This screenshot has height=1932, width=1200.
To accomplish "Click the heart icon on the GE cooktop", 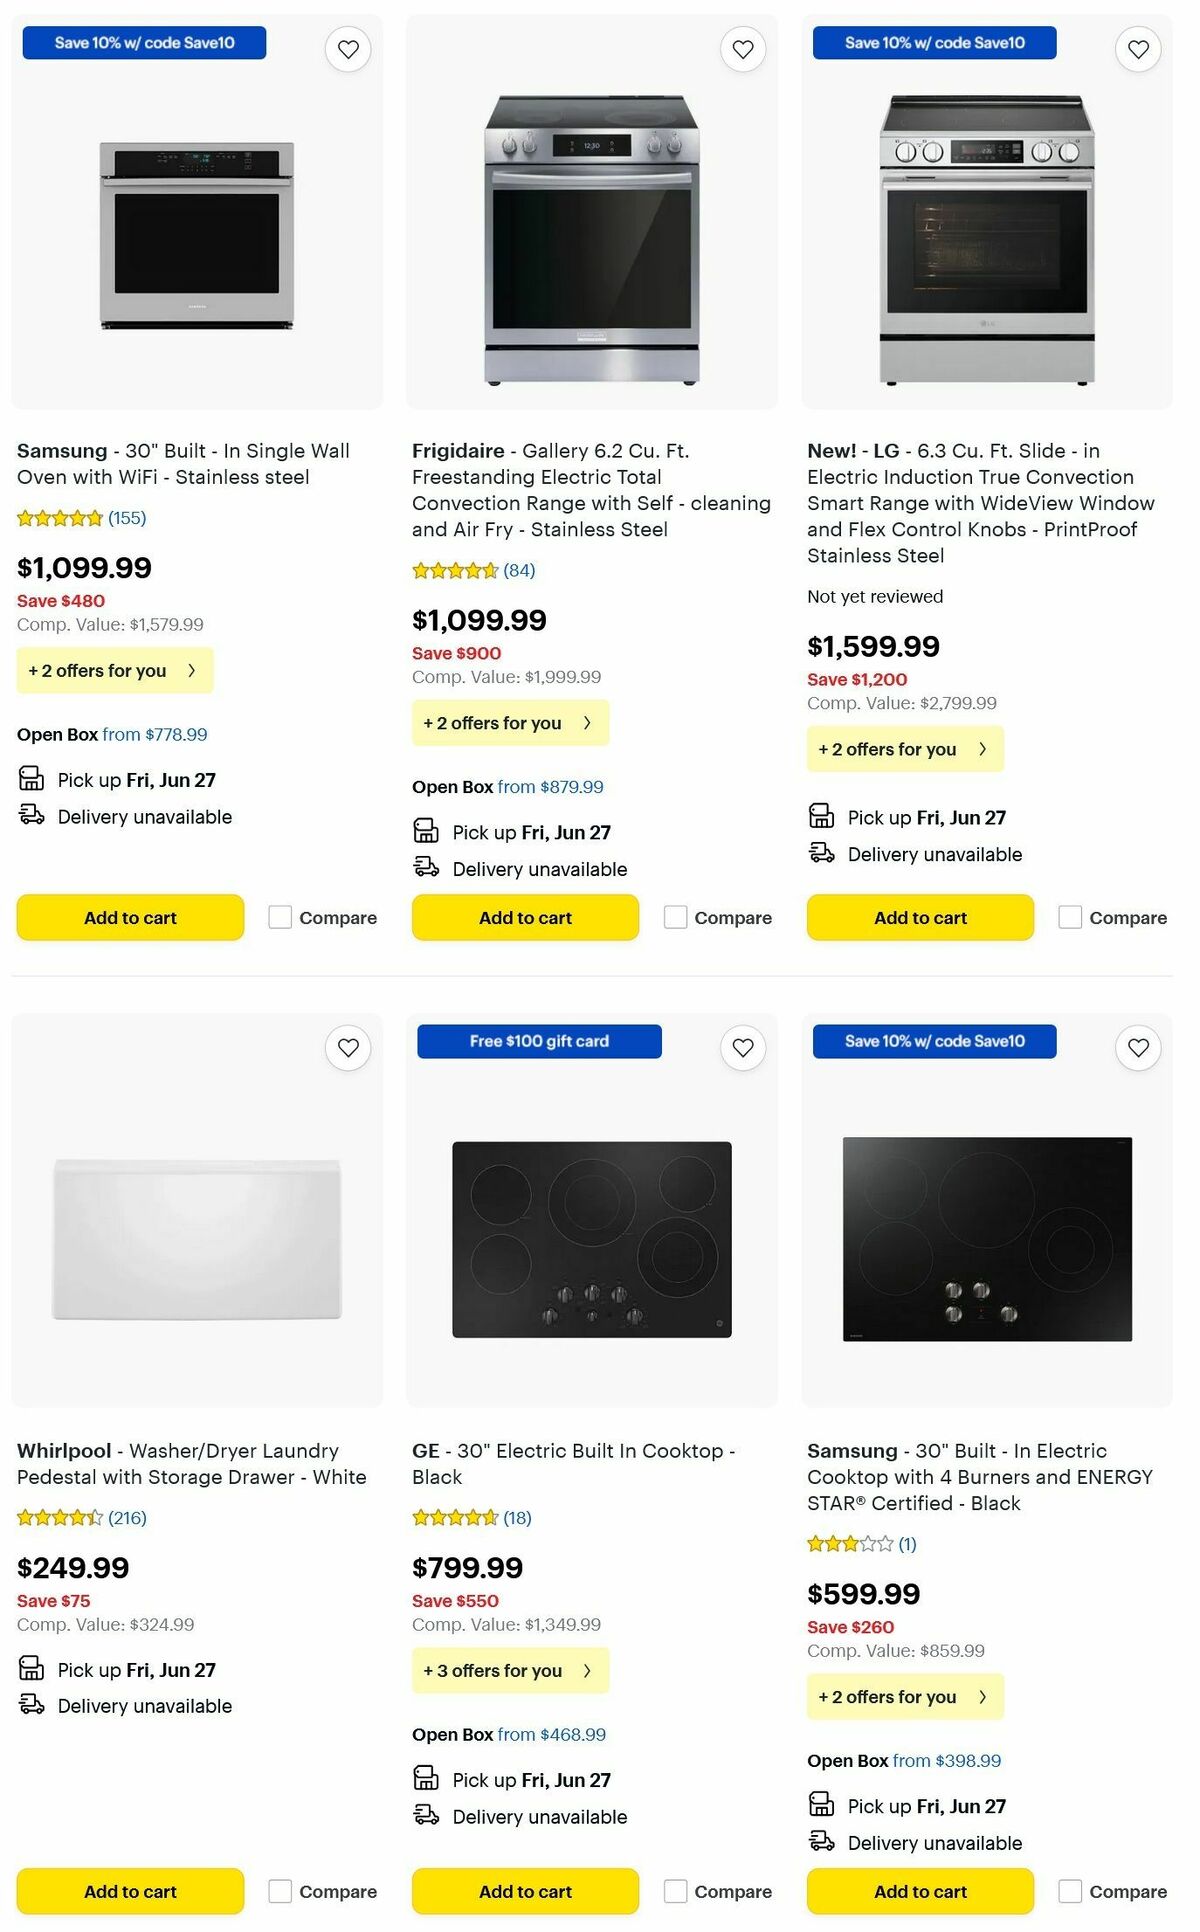I will pos(742,1047).
